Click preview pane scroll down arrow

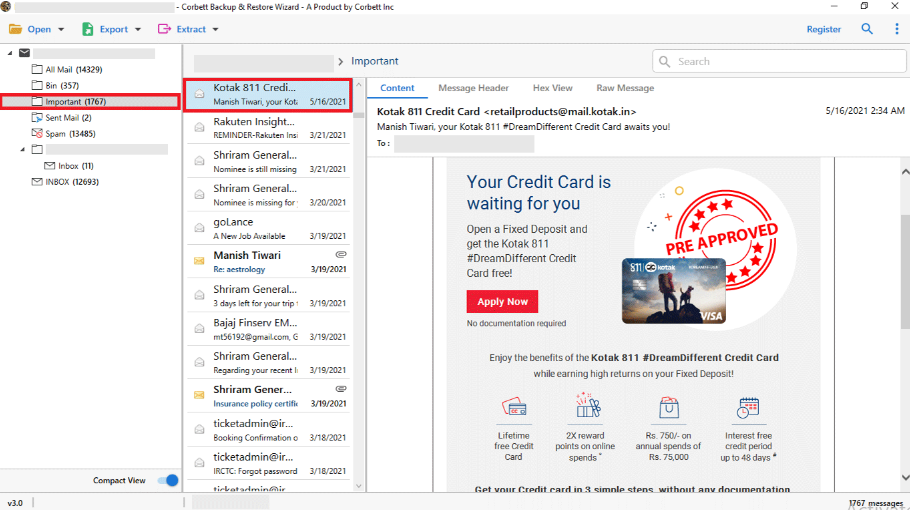(905, 478)
